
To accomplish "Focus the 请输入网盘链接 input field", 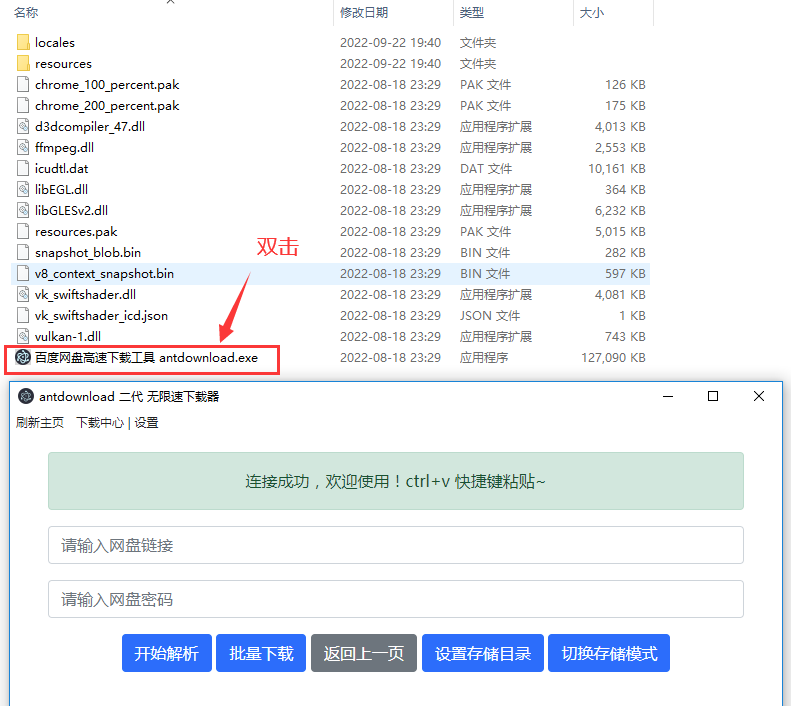I will pos(396,545).
